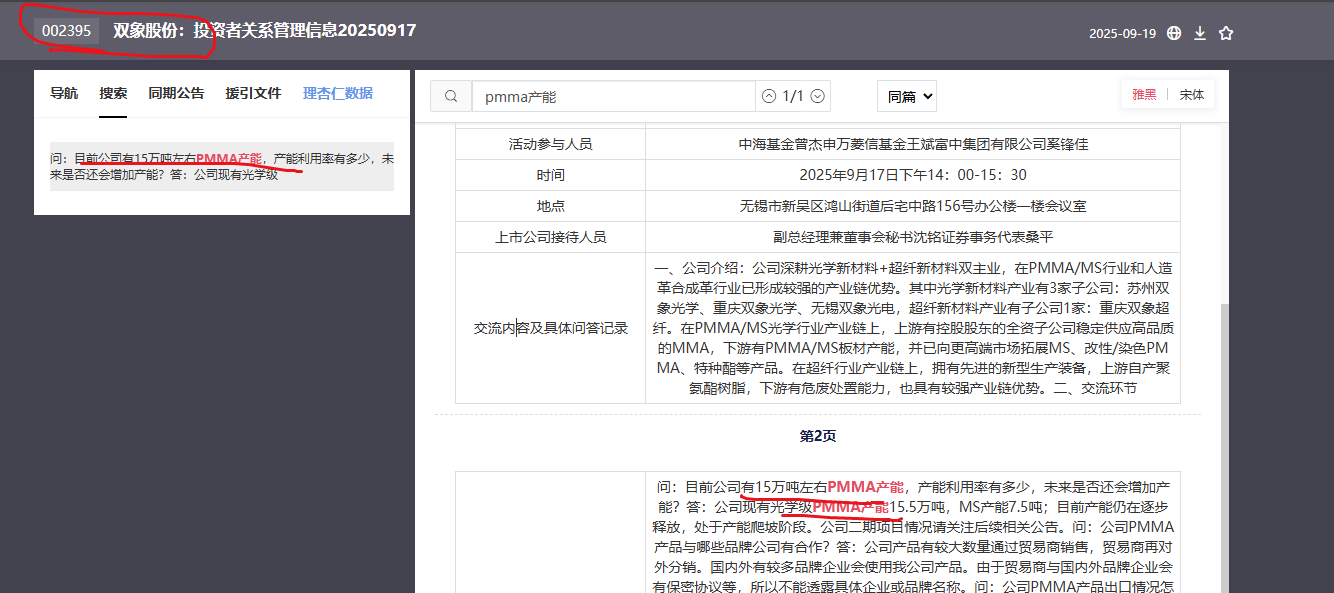Image resolution: width=1334 pixels, height=593 pixels.
Task: Click the highlighted PMMA产能 match in page 2
Action: coord(865,487)
